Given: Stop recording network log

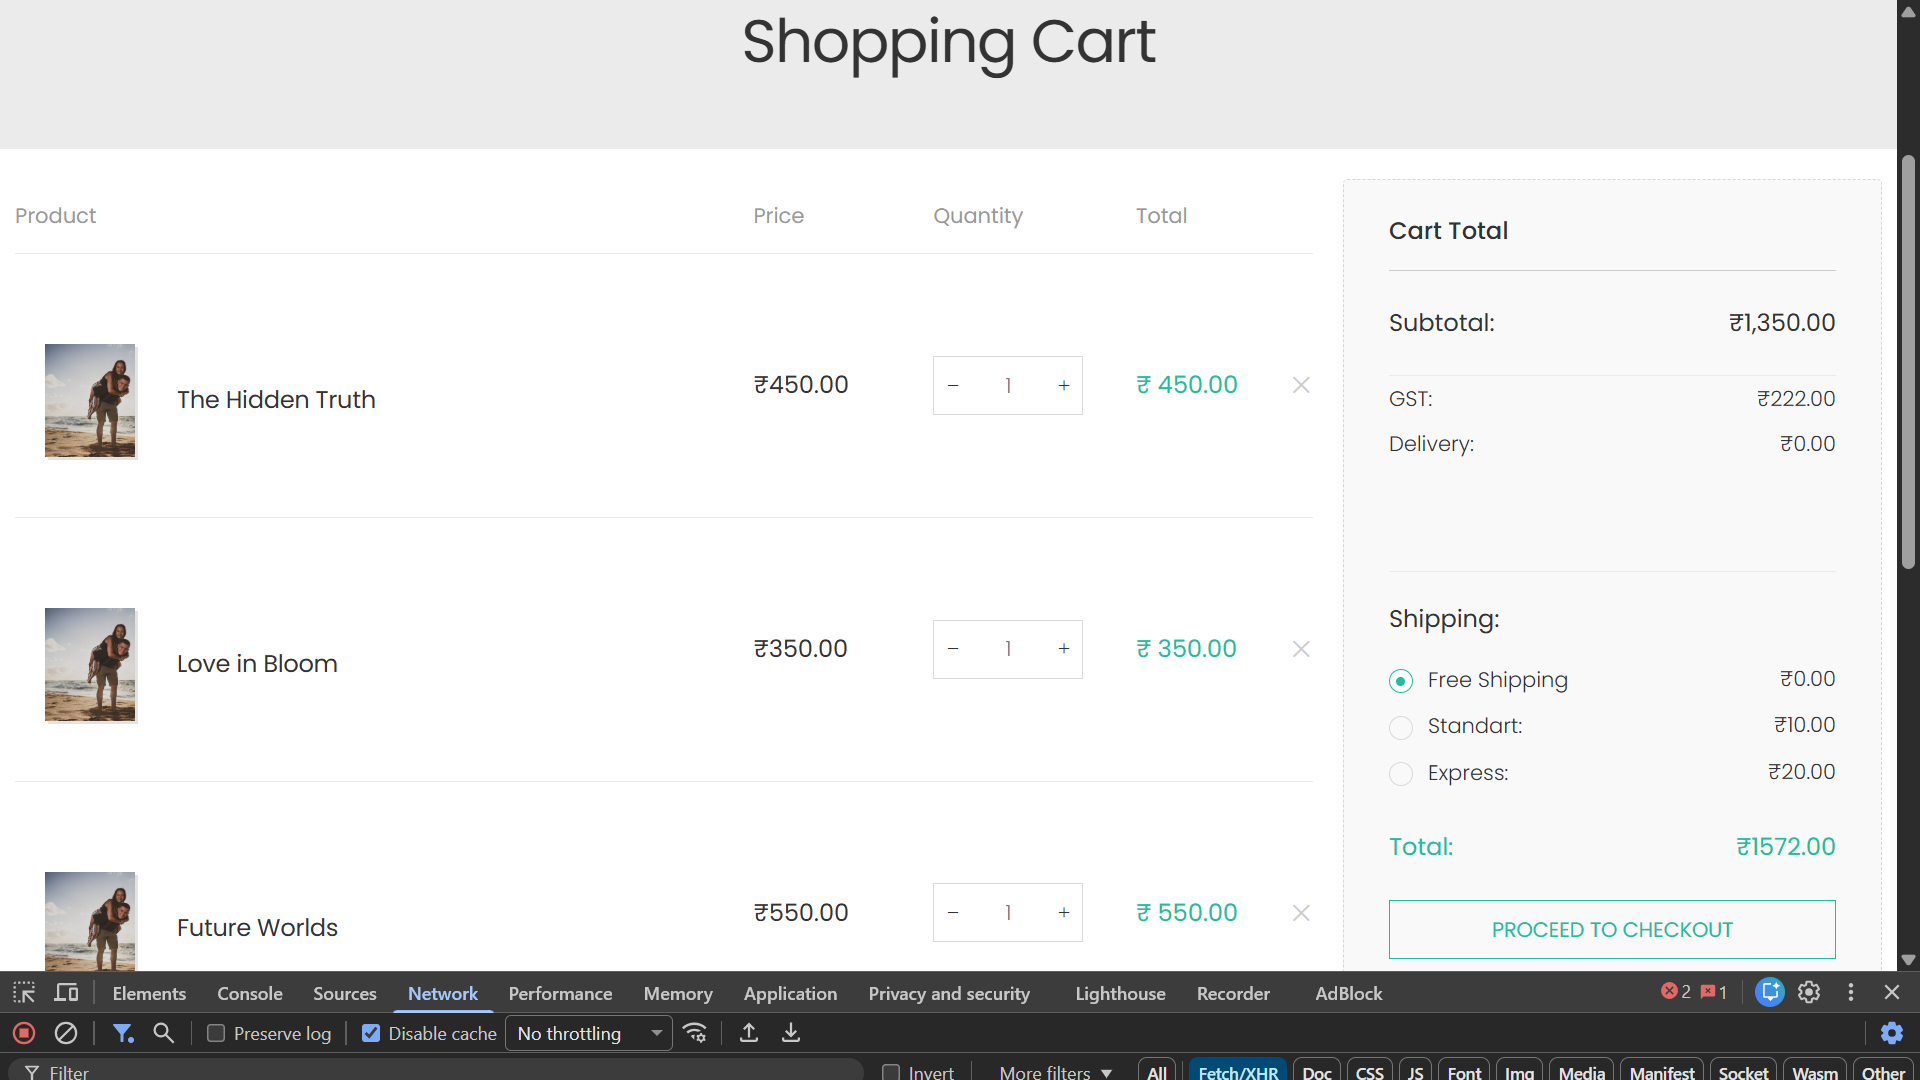Looking at the screenshot, I should [24, 1033].
